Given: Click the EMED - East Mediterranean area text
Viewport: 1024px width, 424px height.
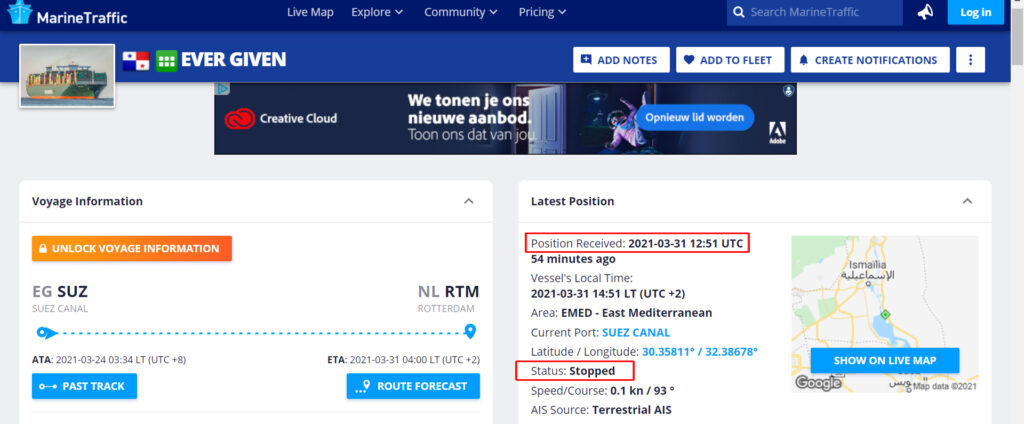Looking at the screenshot, I should 637,312.
